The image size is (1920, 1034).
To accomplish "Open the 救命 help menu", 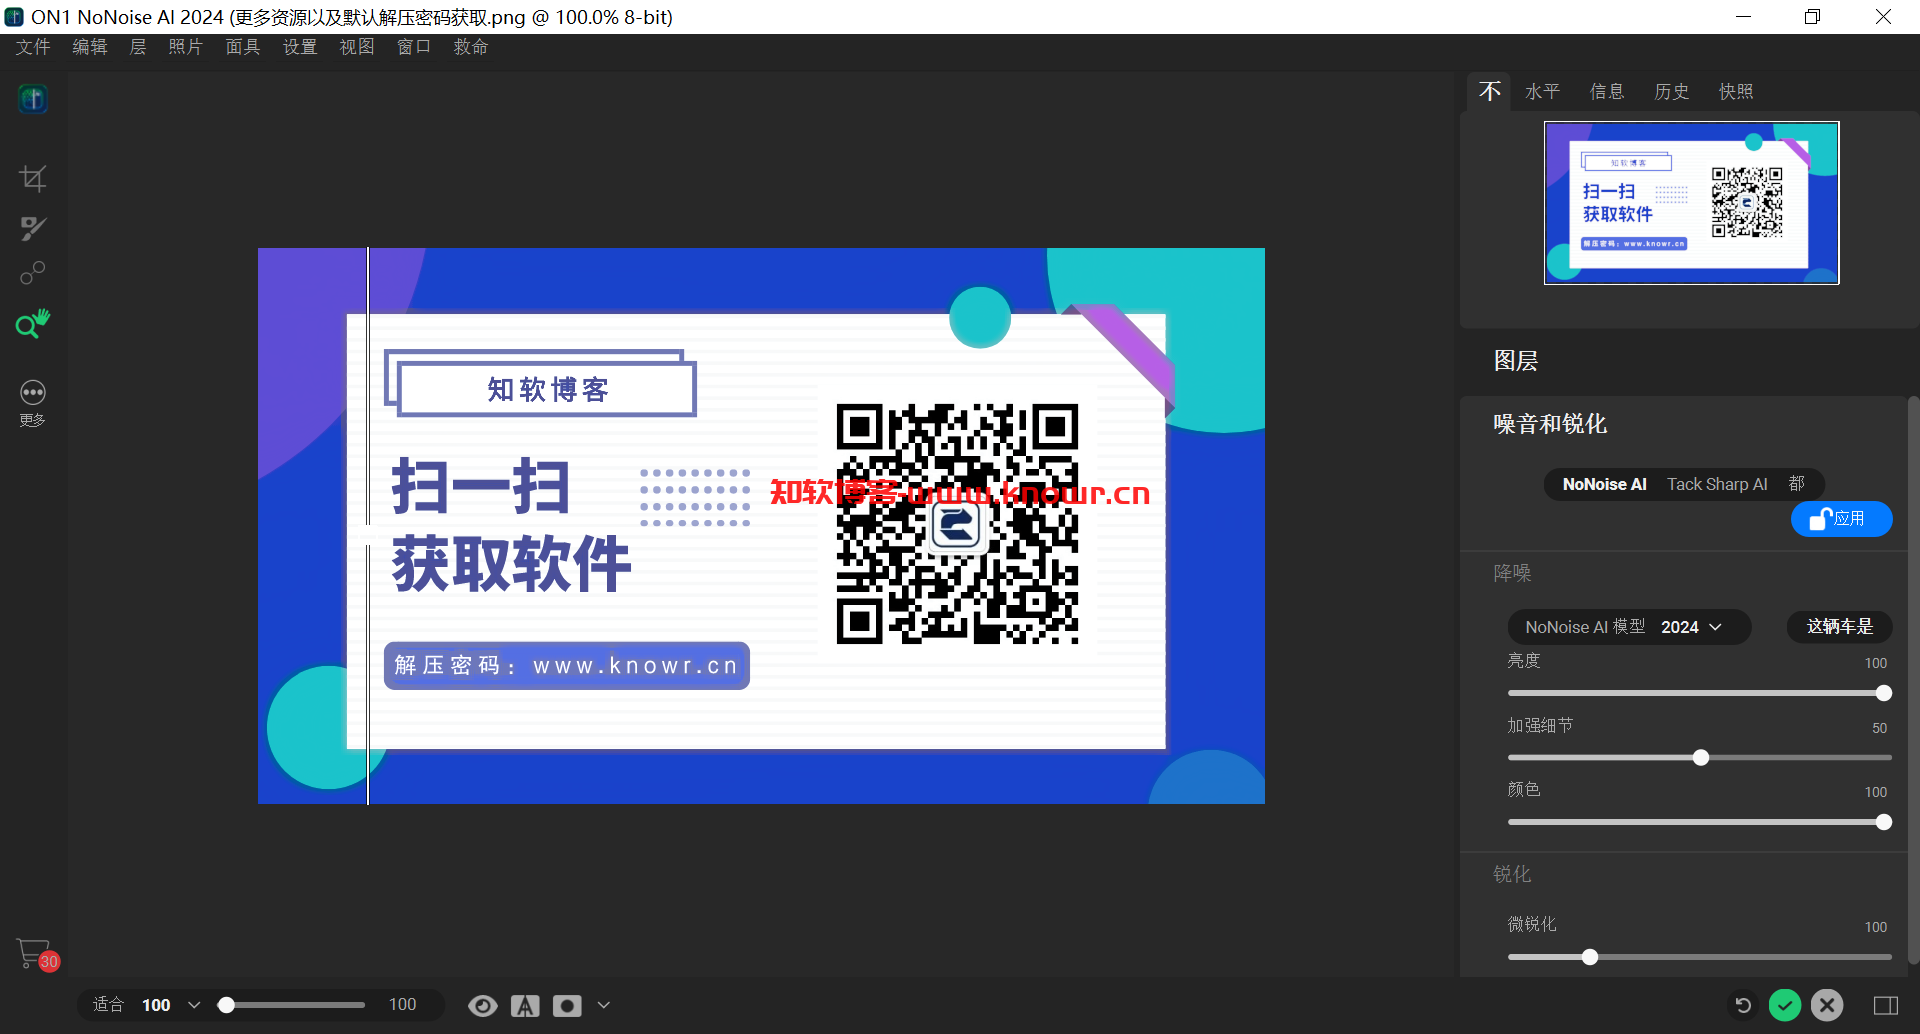I will coord(471,47).
